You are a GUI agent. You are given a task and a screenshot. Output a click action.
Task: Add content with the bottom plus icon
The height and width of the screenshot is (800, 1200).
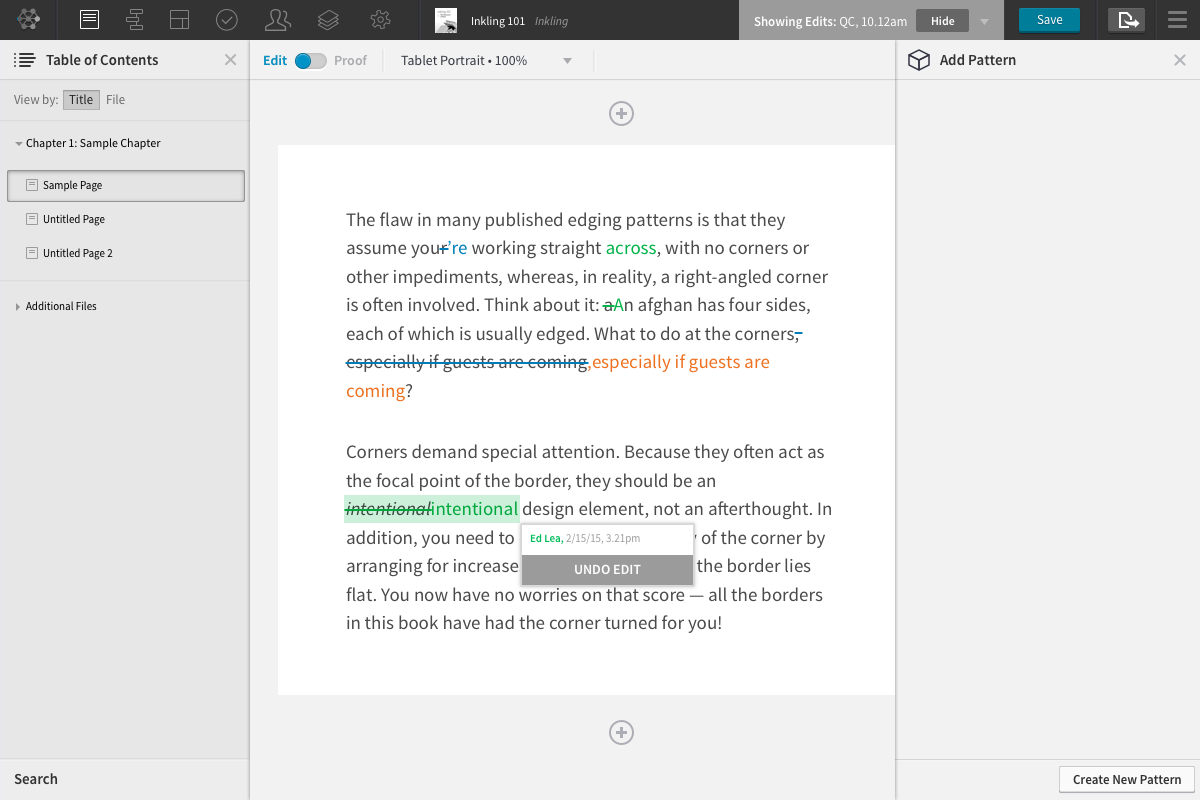tap(621, 733)
